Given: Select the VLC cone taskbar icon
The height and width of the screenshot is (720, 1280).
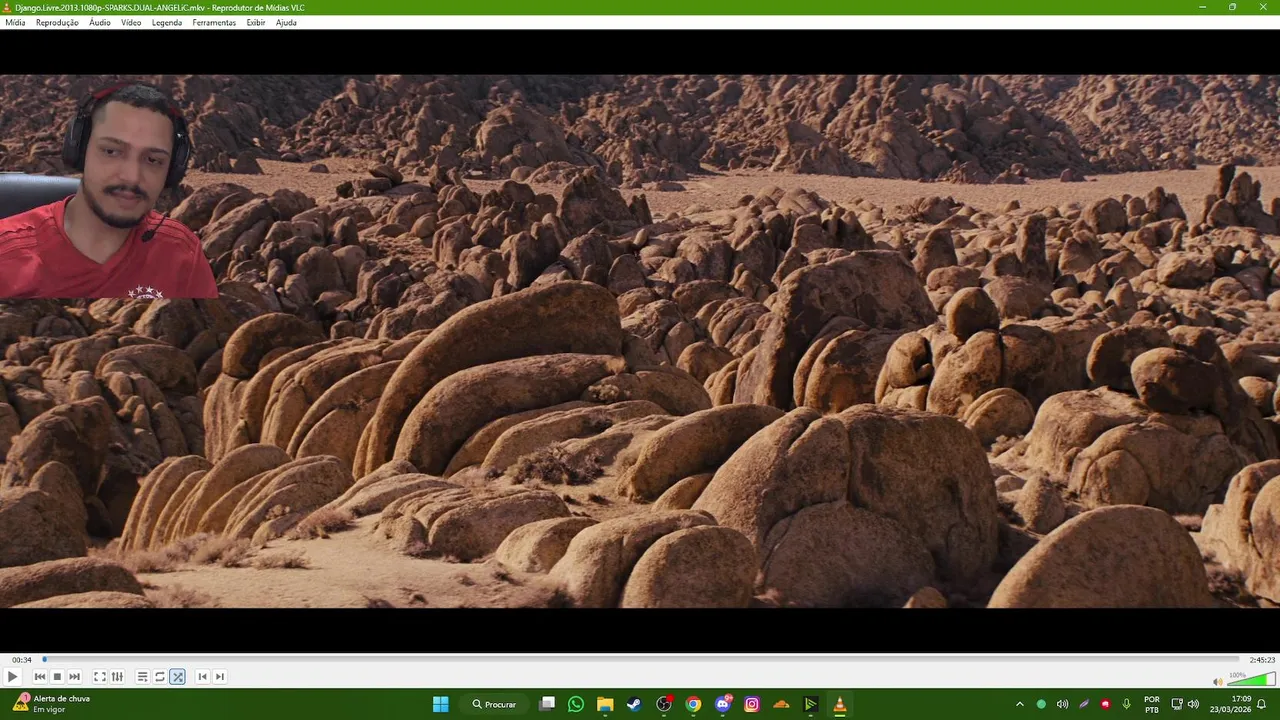Looking at the screenshot, I should coord(840,704).
